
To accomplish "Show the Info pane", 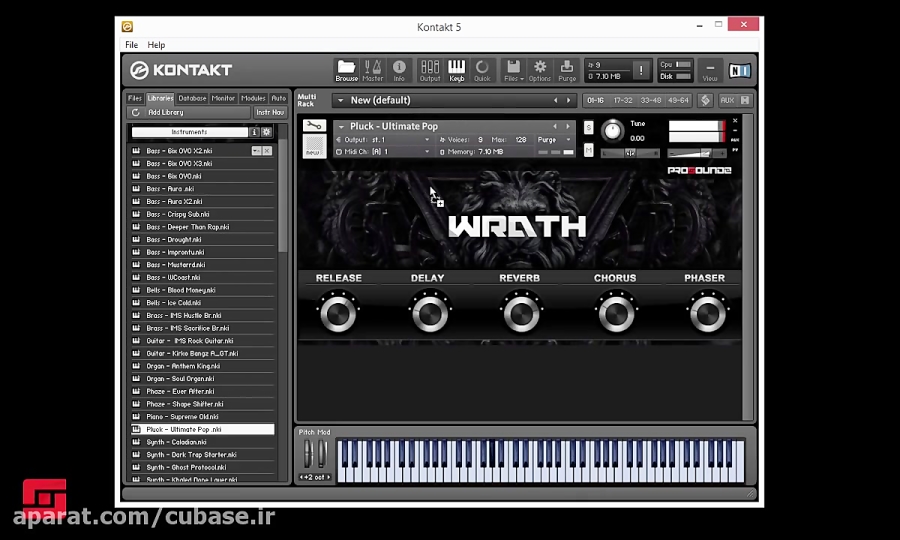I will (399, 71).
